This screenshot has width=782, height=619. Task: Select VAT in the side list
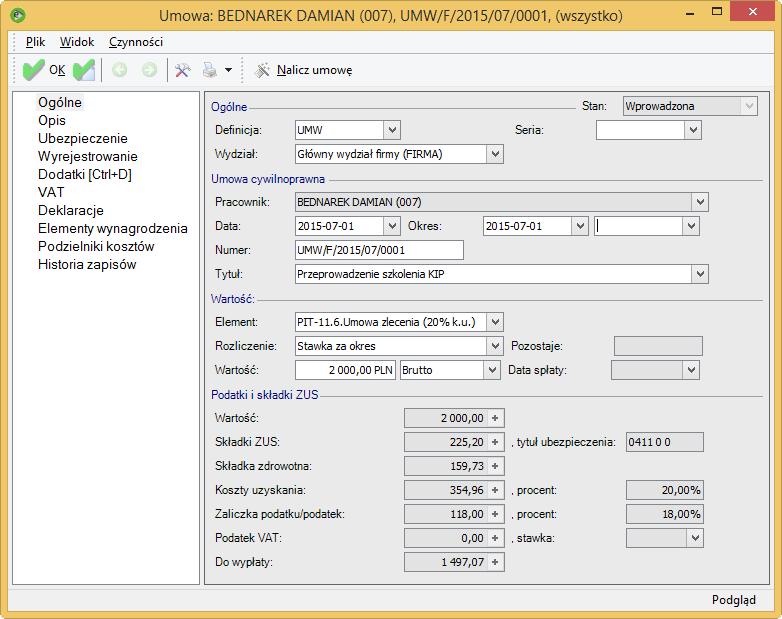pos(51,192)
